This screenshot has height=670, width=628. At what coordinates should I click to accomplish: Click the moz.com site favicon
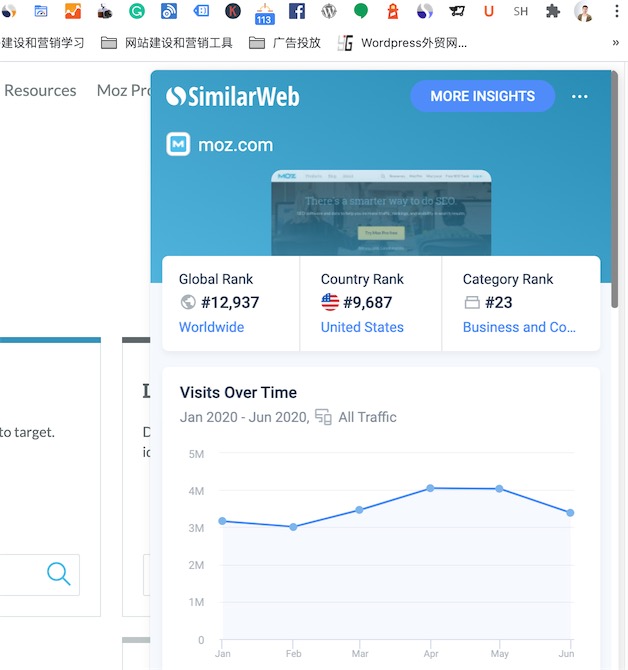click(x=178, y=144)
